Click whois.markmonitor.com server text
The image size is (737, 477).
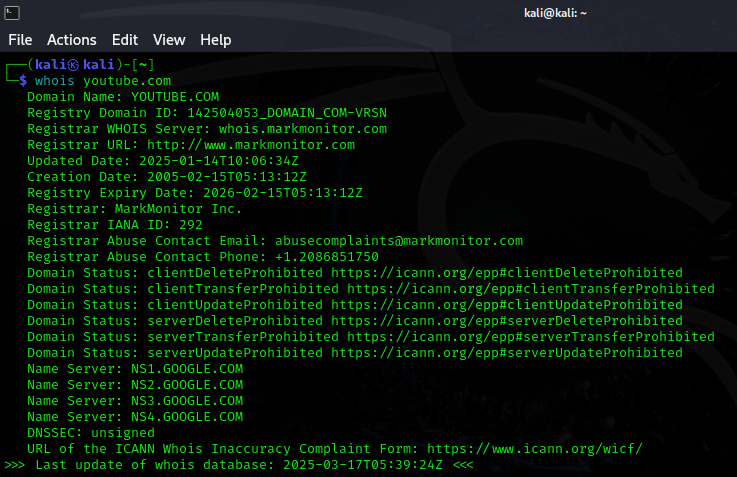click(303, 129)
